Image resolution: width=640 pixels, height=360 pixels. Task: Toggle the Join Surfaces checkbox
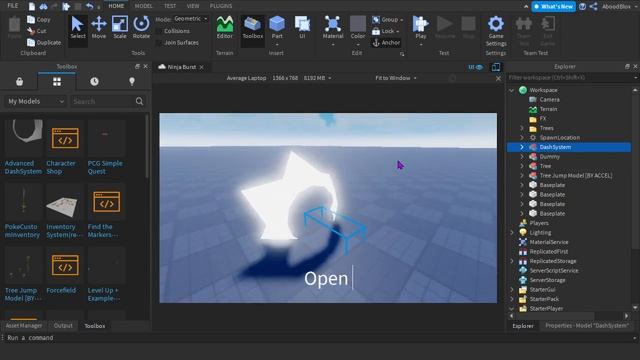pyautogui.click(x=159, y=42)
